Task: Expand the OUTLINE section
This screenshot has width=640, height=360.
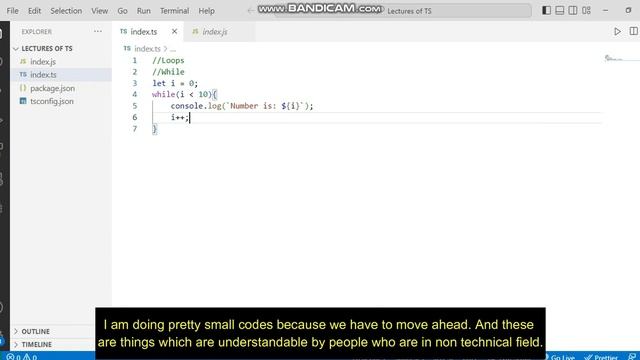Action: (36, 331)
